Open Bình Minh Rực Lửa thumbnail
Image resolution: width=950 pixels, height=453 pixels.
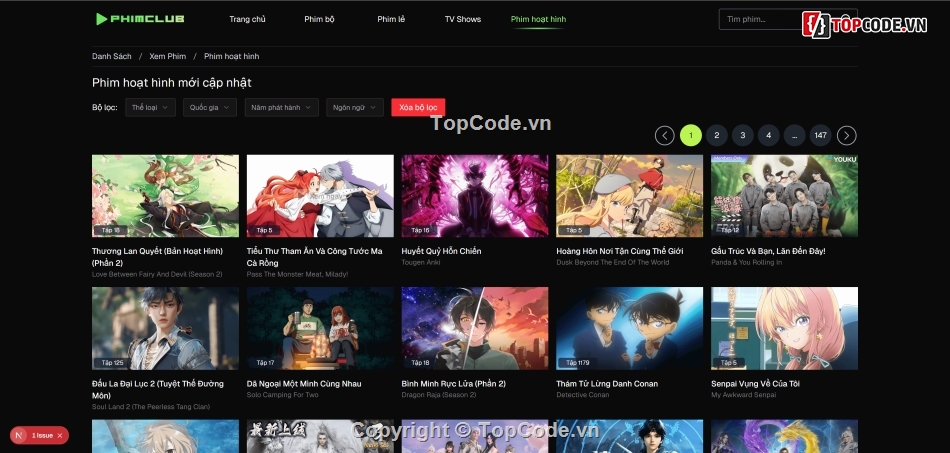tap(475, 328)
